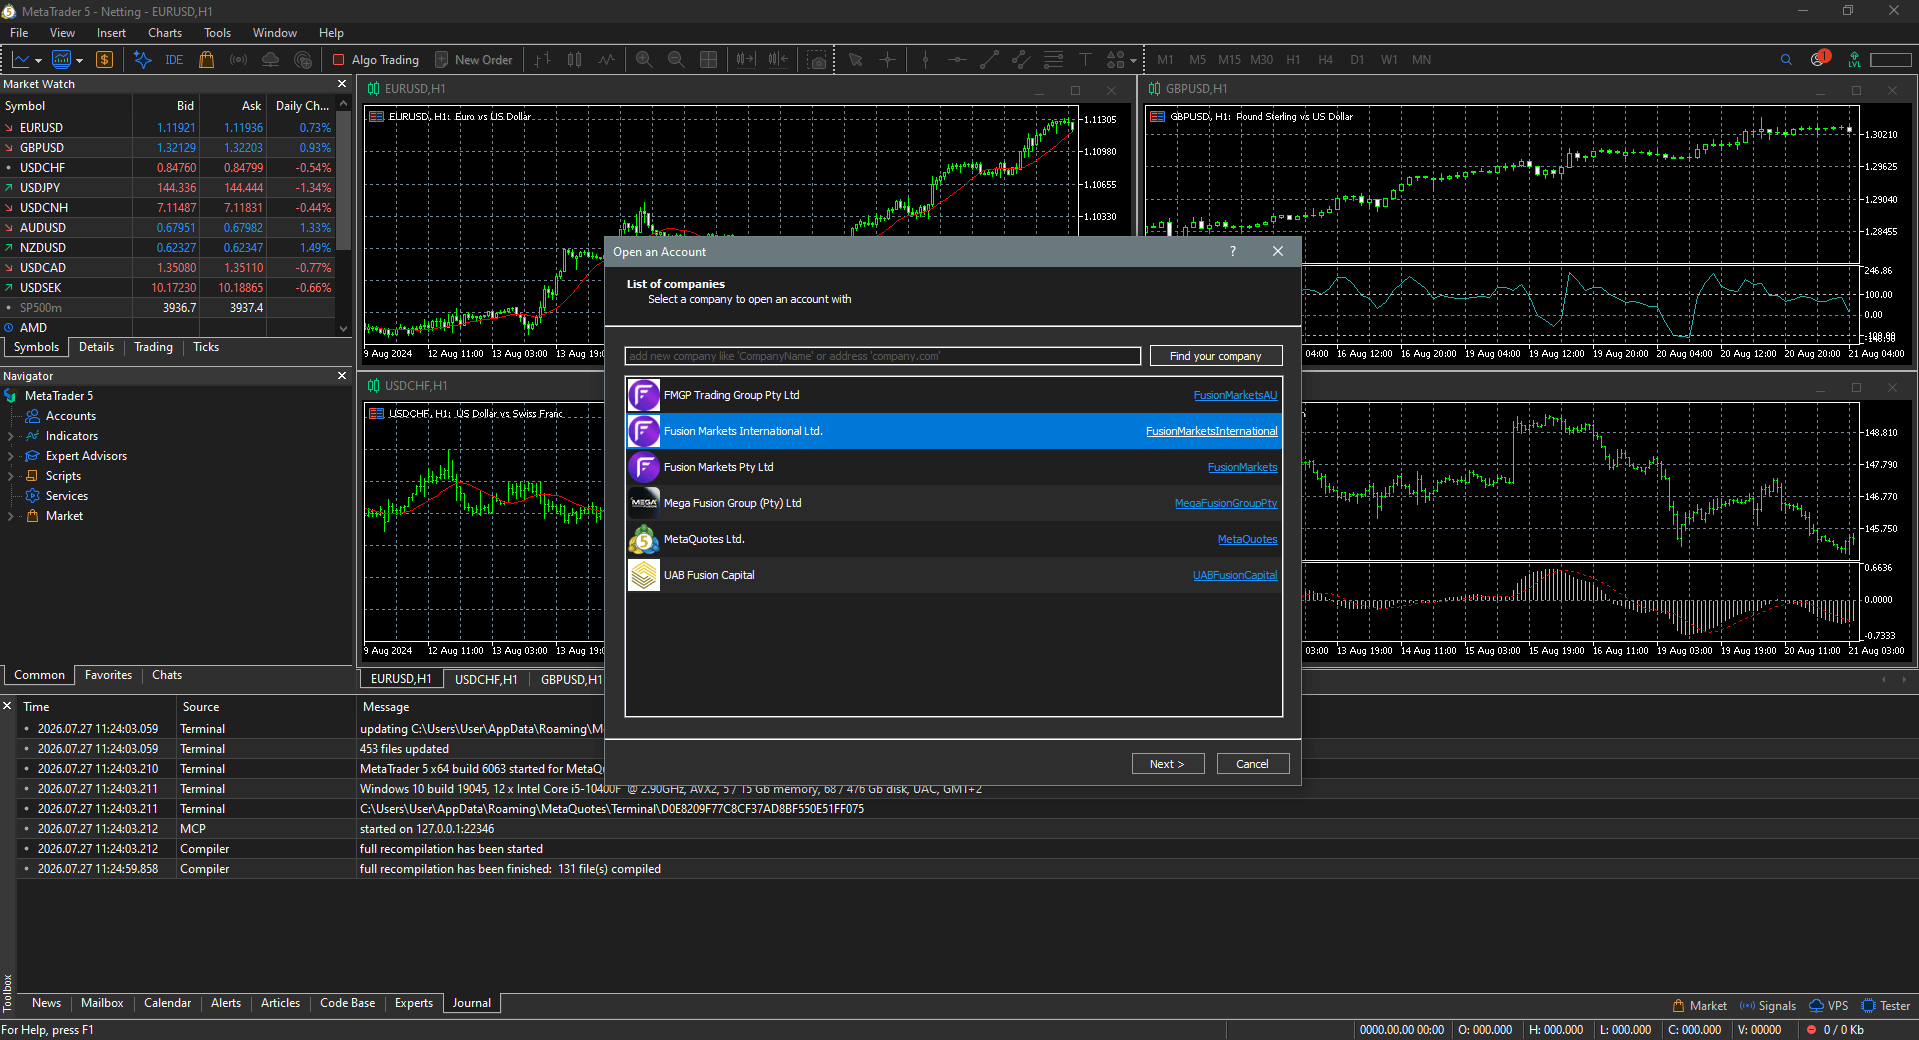
Task: Insert a text label with T tool
Action: pos(1085,60)
